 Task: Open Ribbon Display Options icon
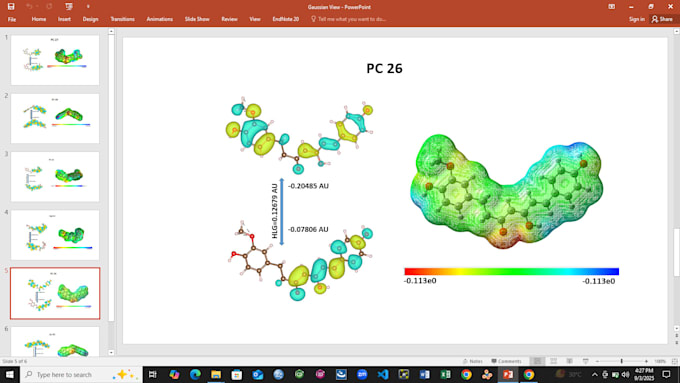point(611,7)
